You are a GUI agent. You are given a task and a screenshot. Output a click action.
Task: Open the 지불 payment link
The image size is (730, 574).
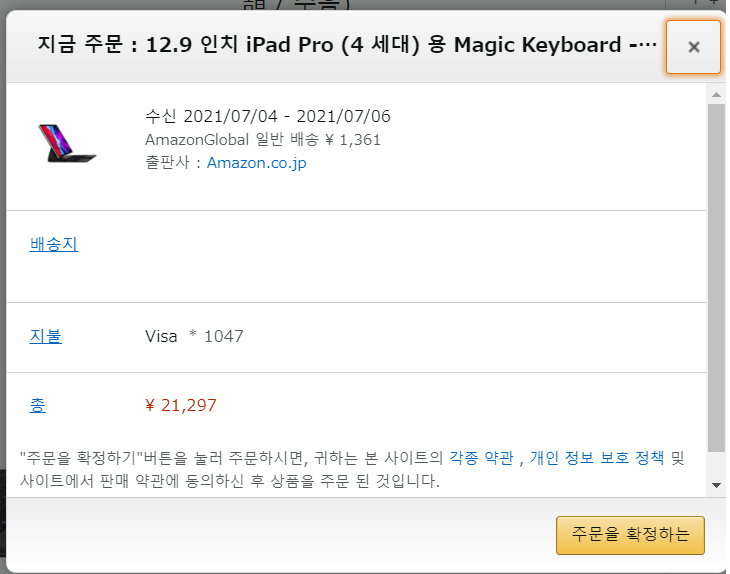[46, 336]
